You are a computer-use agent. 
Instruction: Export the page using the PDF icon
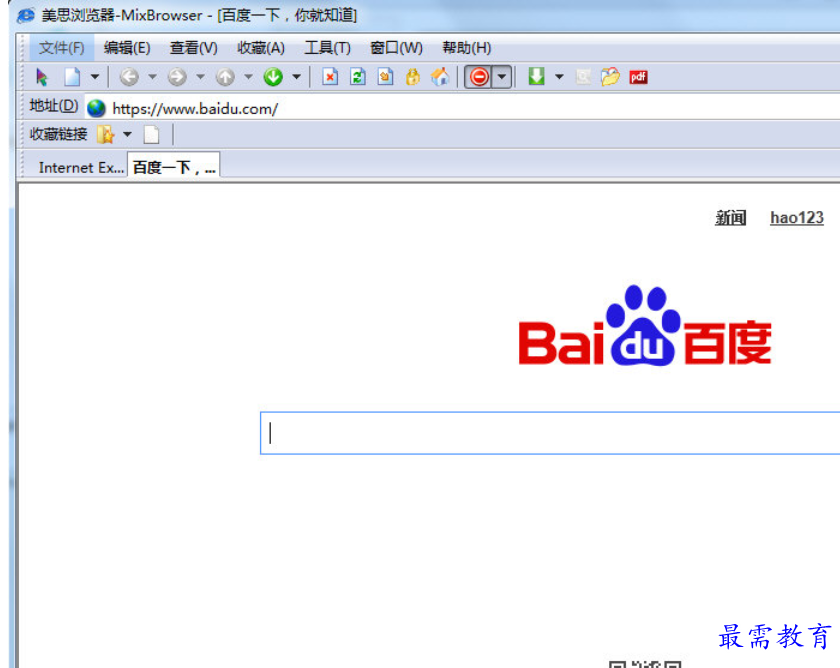[x=637, y=77]
